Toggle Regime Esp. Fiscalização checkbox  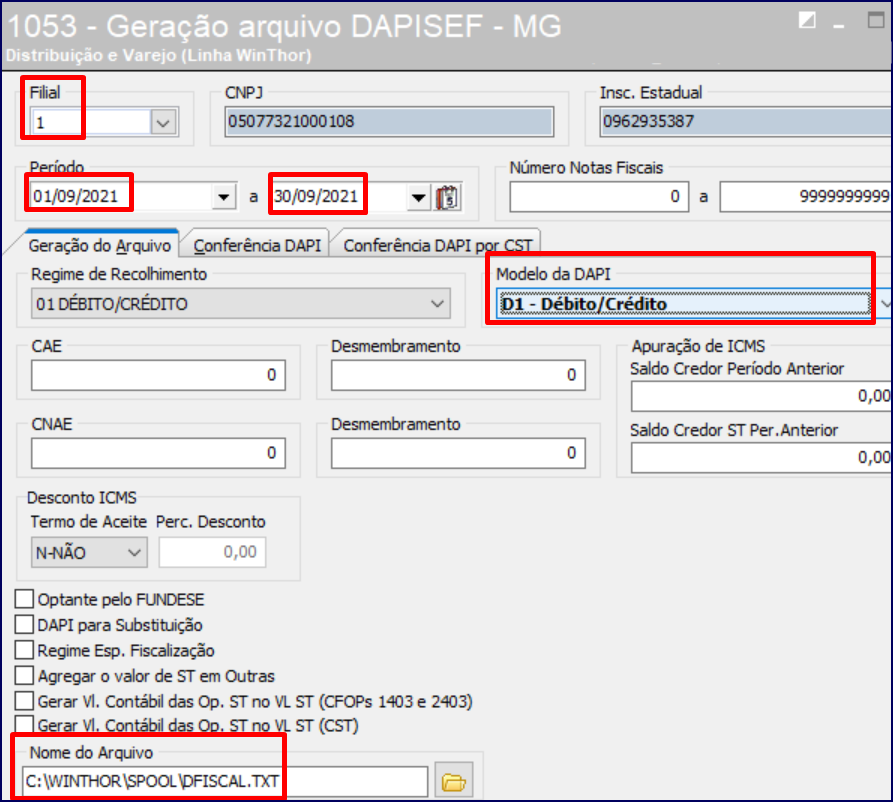24,650
